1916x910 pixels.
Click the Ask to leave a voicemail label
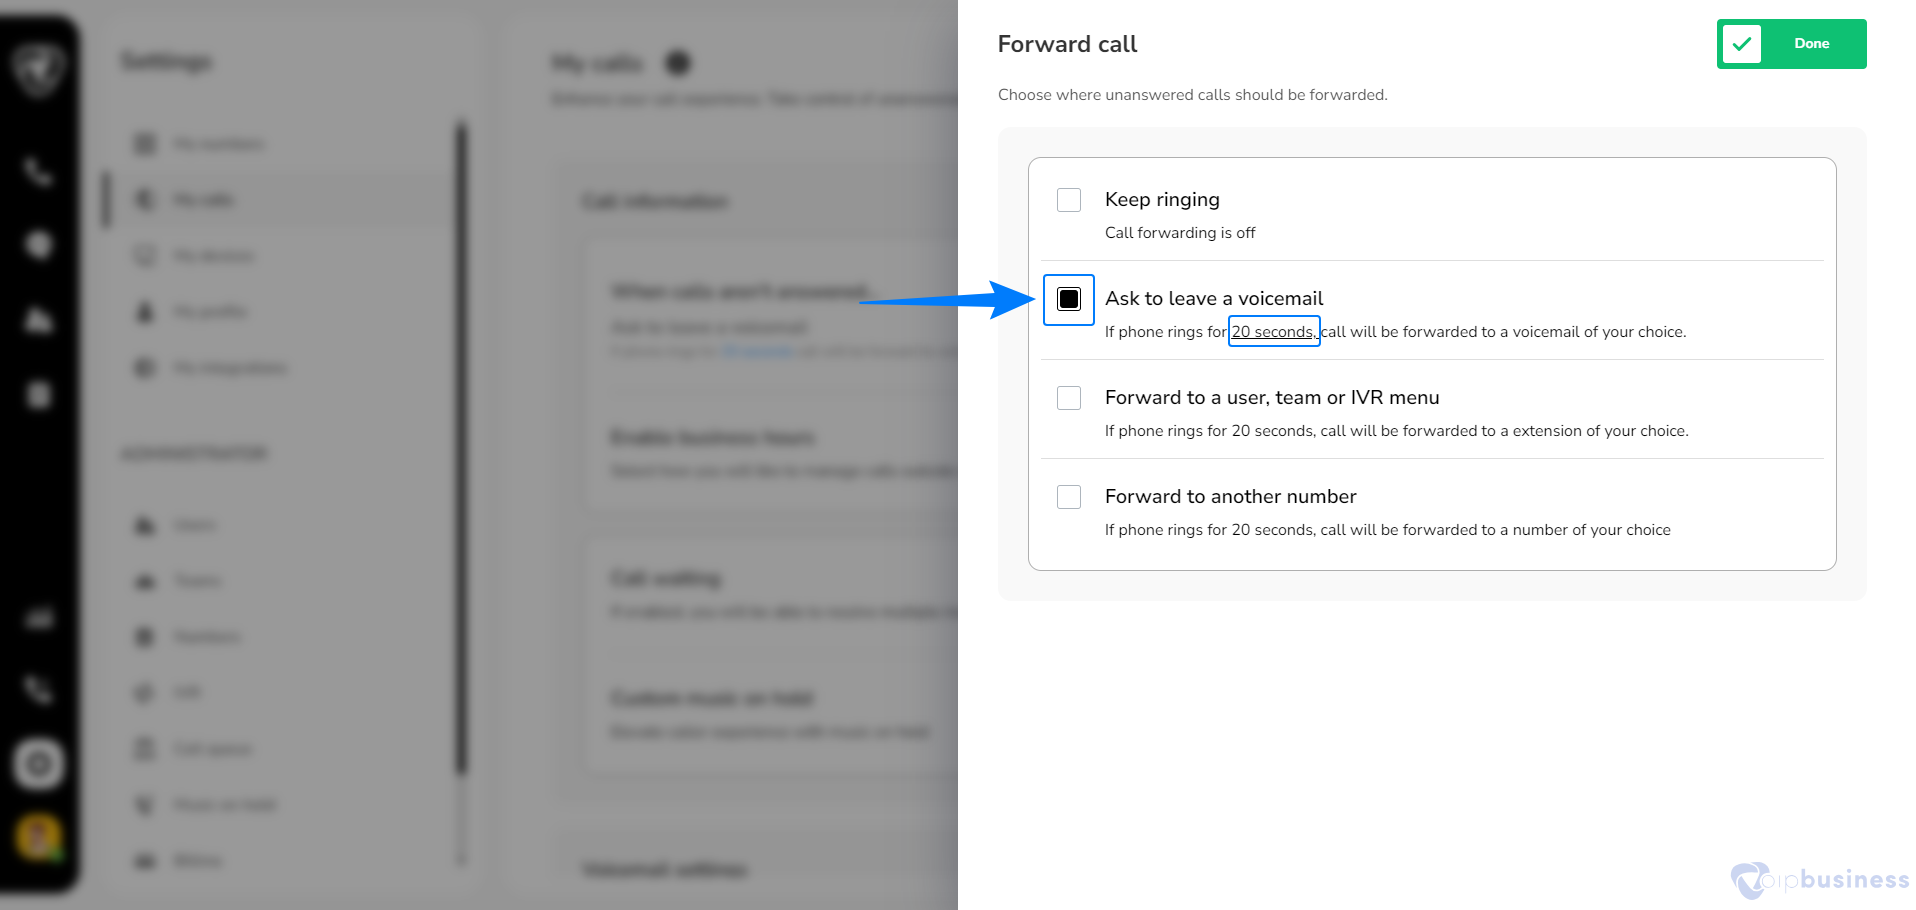[x=1214, y=299]
